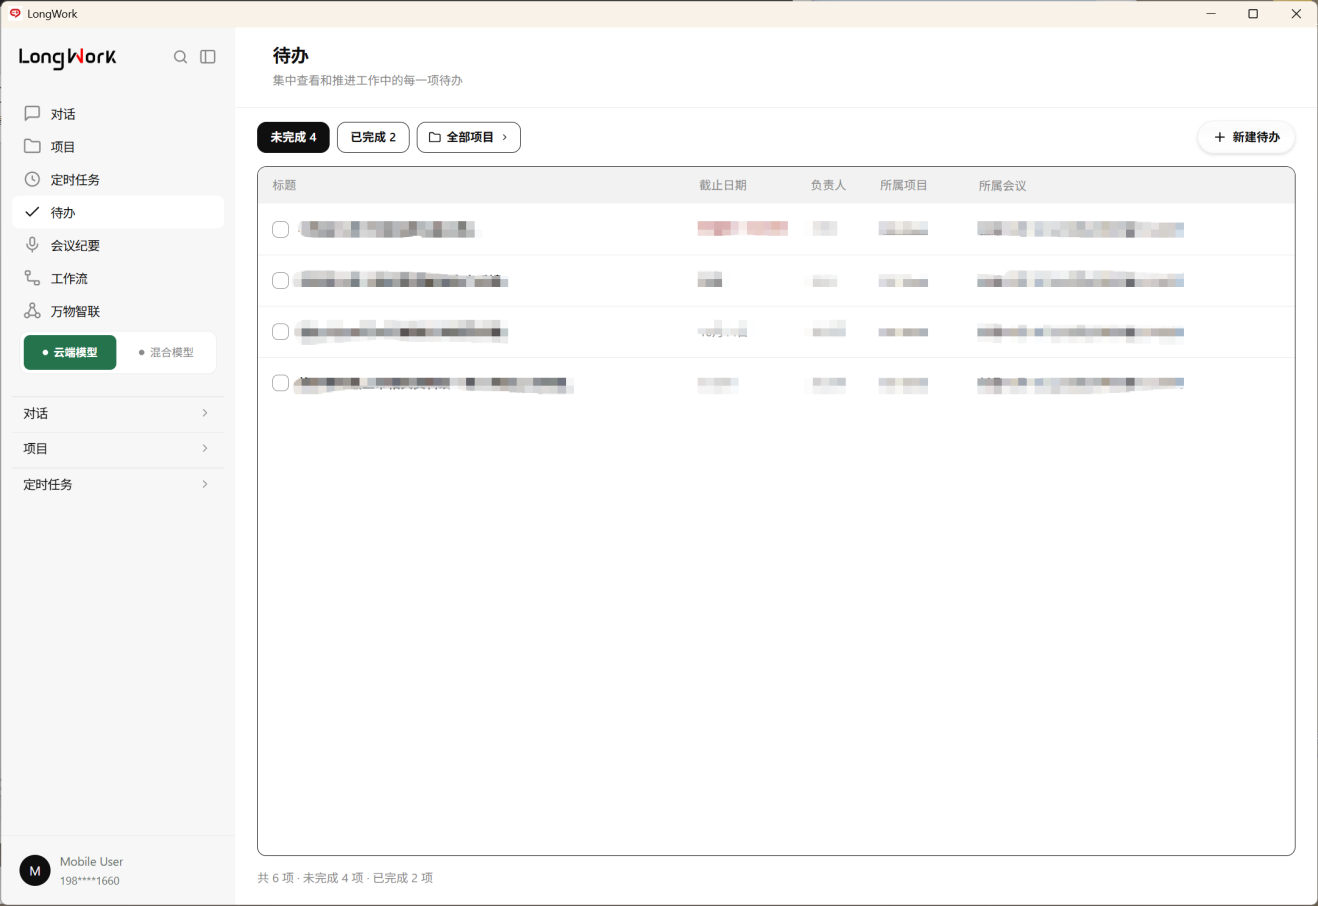Show the 未完成 4 tab
The width and height of the screenshot is (1318, 906).
(x=293, y=137)
